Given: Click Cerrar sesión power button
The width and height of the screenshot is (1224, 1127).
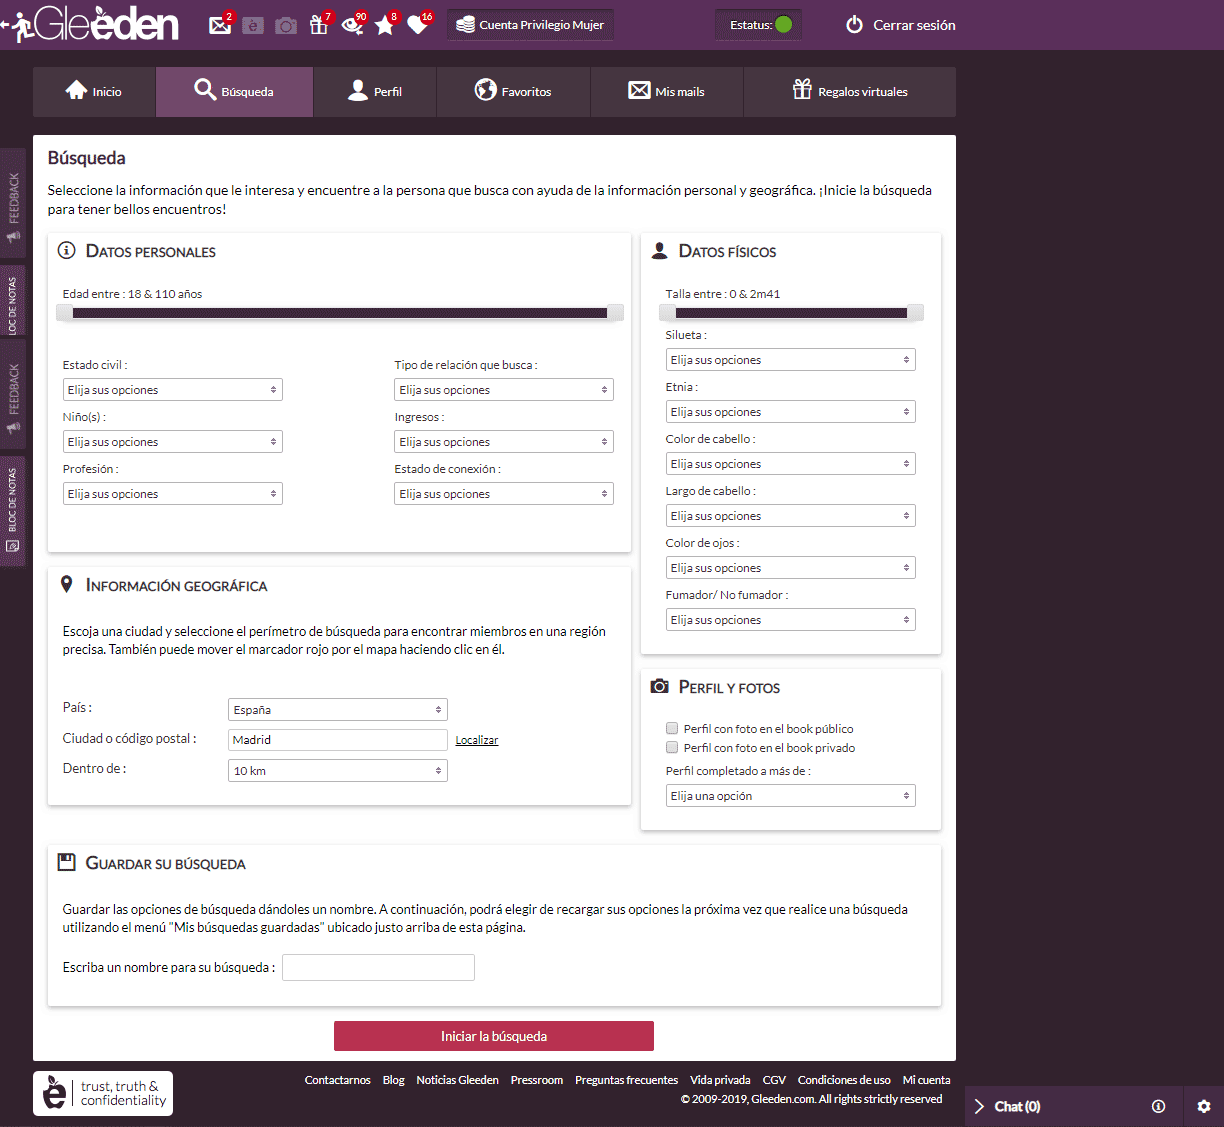Looking at the screenshot, I should (901, 25).
